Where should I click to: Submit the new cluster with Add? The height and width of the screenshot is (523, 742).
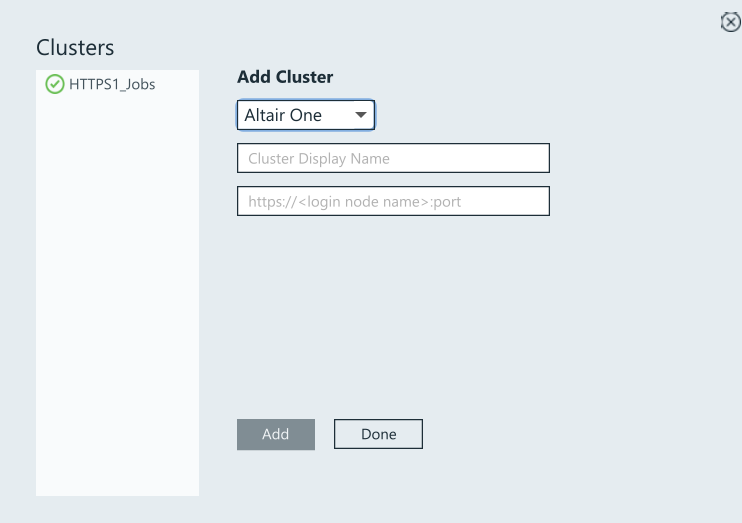275,434
